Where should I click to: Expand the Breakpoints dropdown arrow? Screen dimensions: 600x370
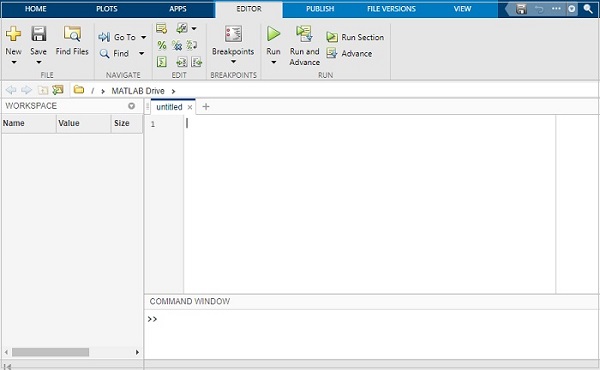(233, 62)
